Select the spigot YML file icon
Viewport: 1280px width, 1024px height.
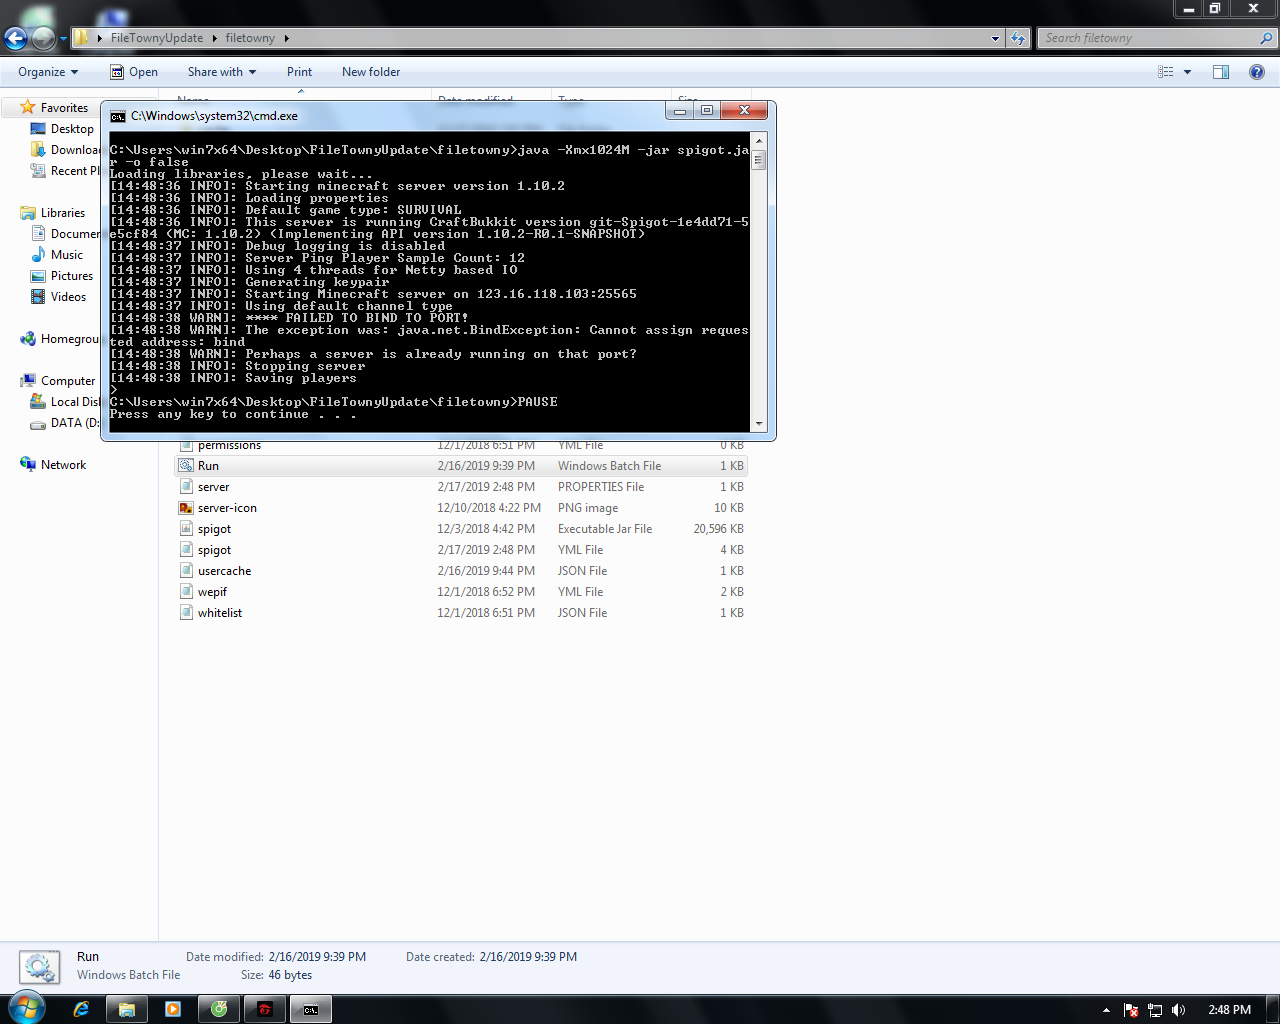tap(186, 550)
